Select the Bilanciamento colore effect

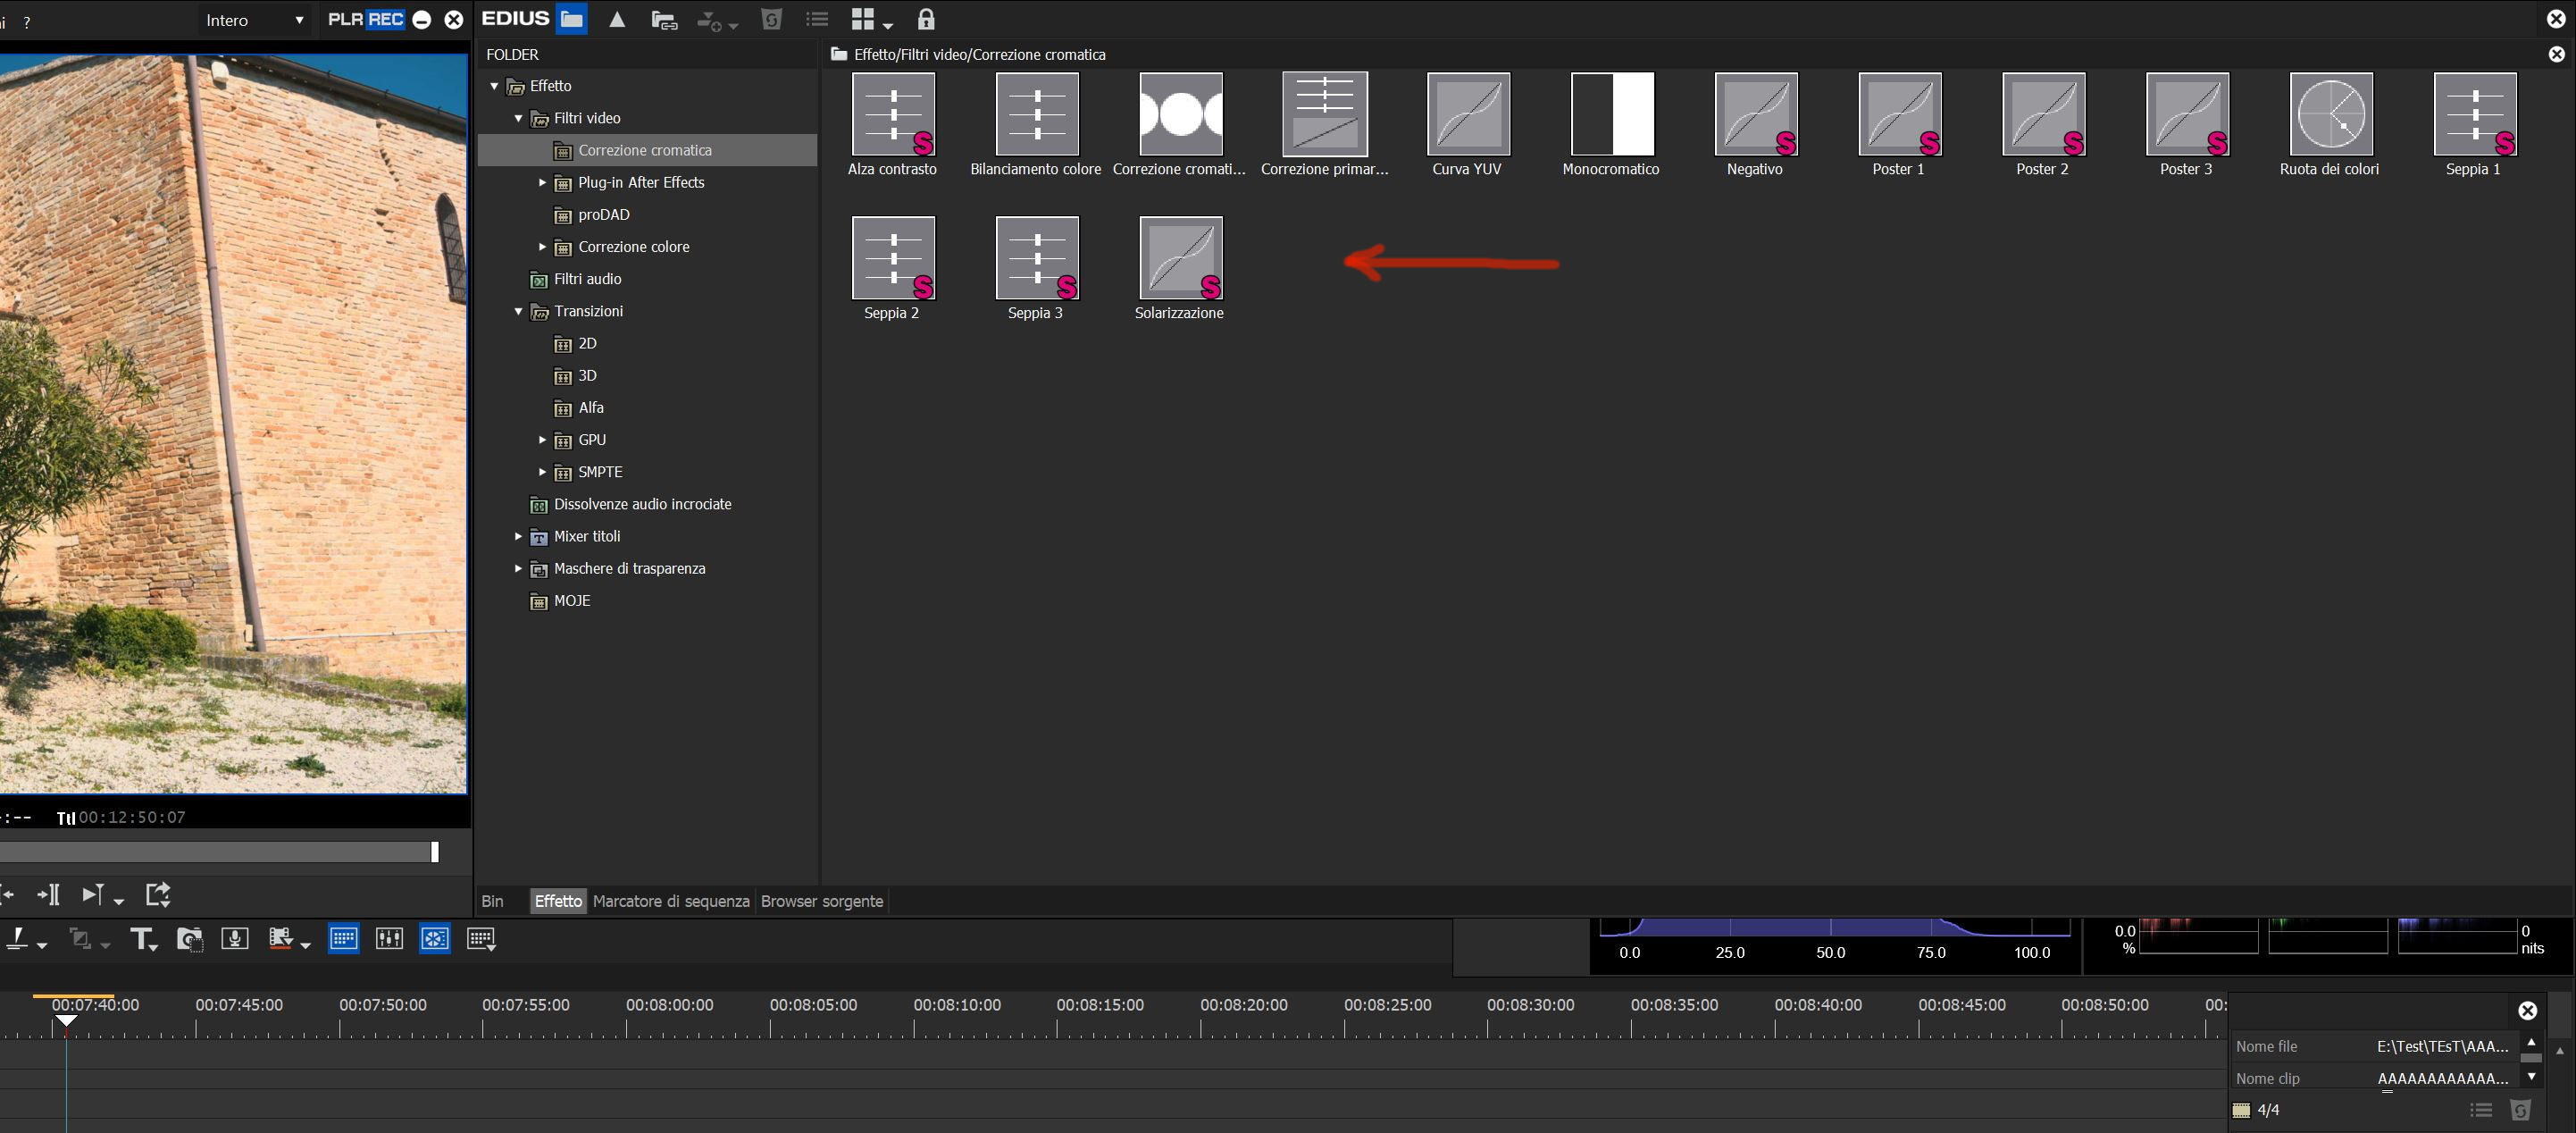coord(1037,114)
